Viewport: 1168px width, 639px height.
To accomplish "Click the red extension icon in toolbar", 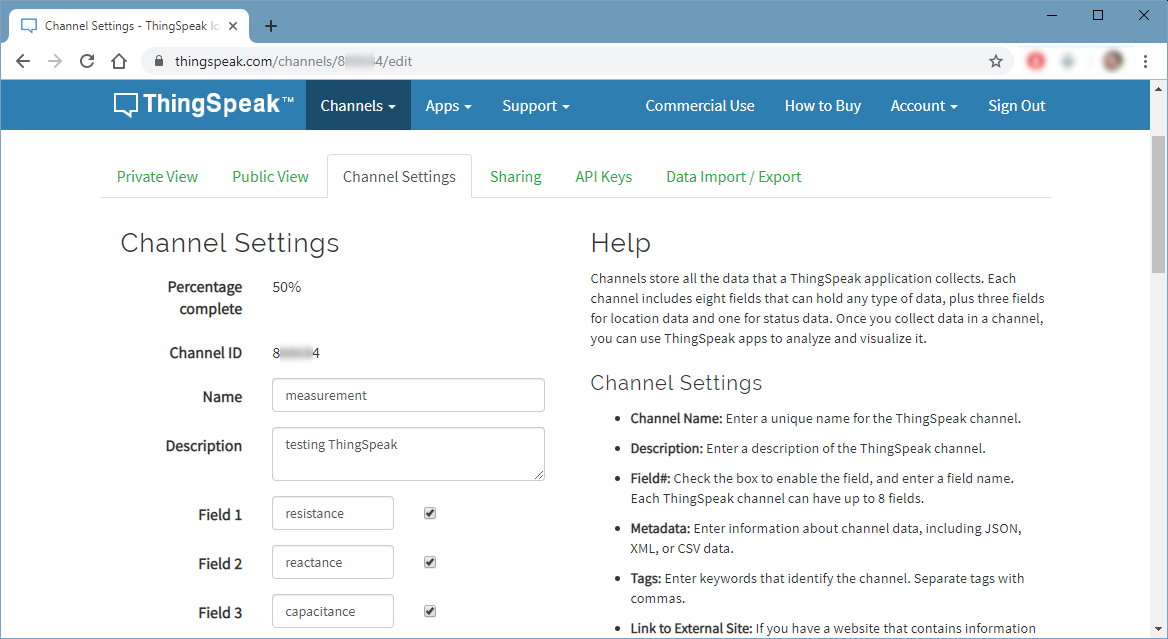I will click(1036, 61).
